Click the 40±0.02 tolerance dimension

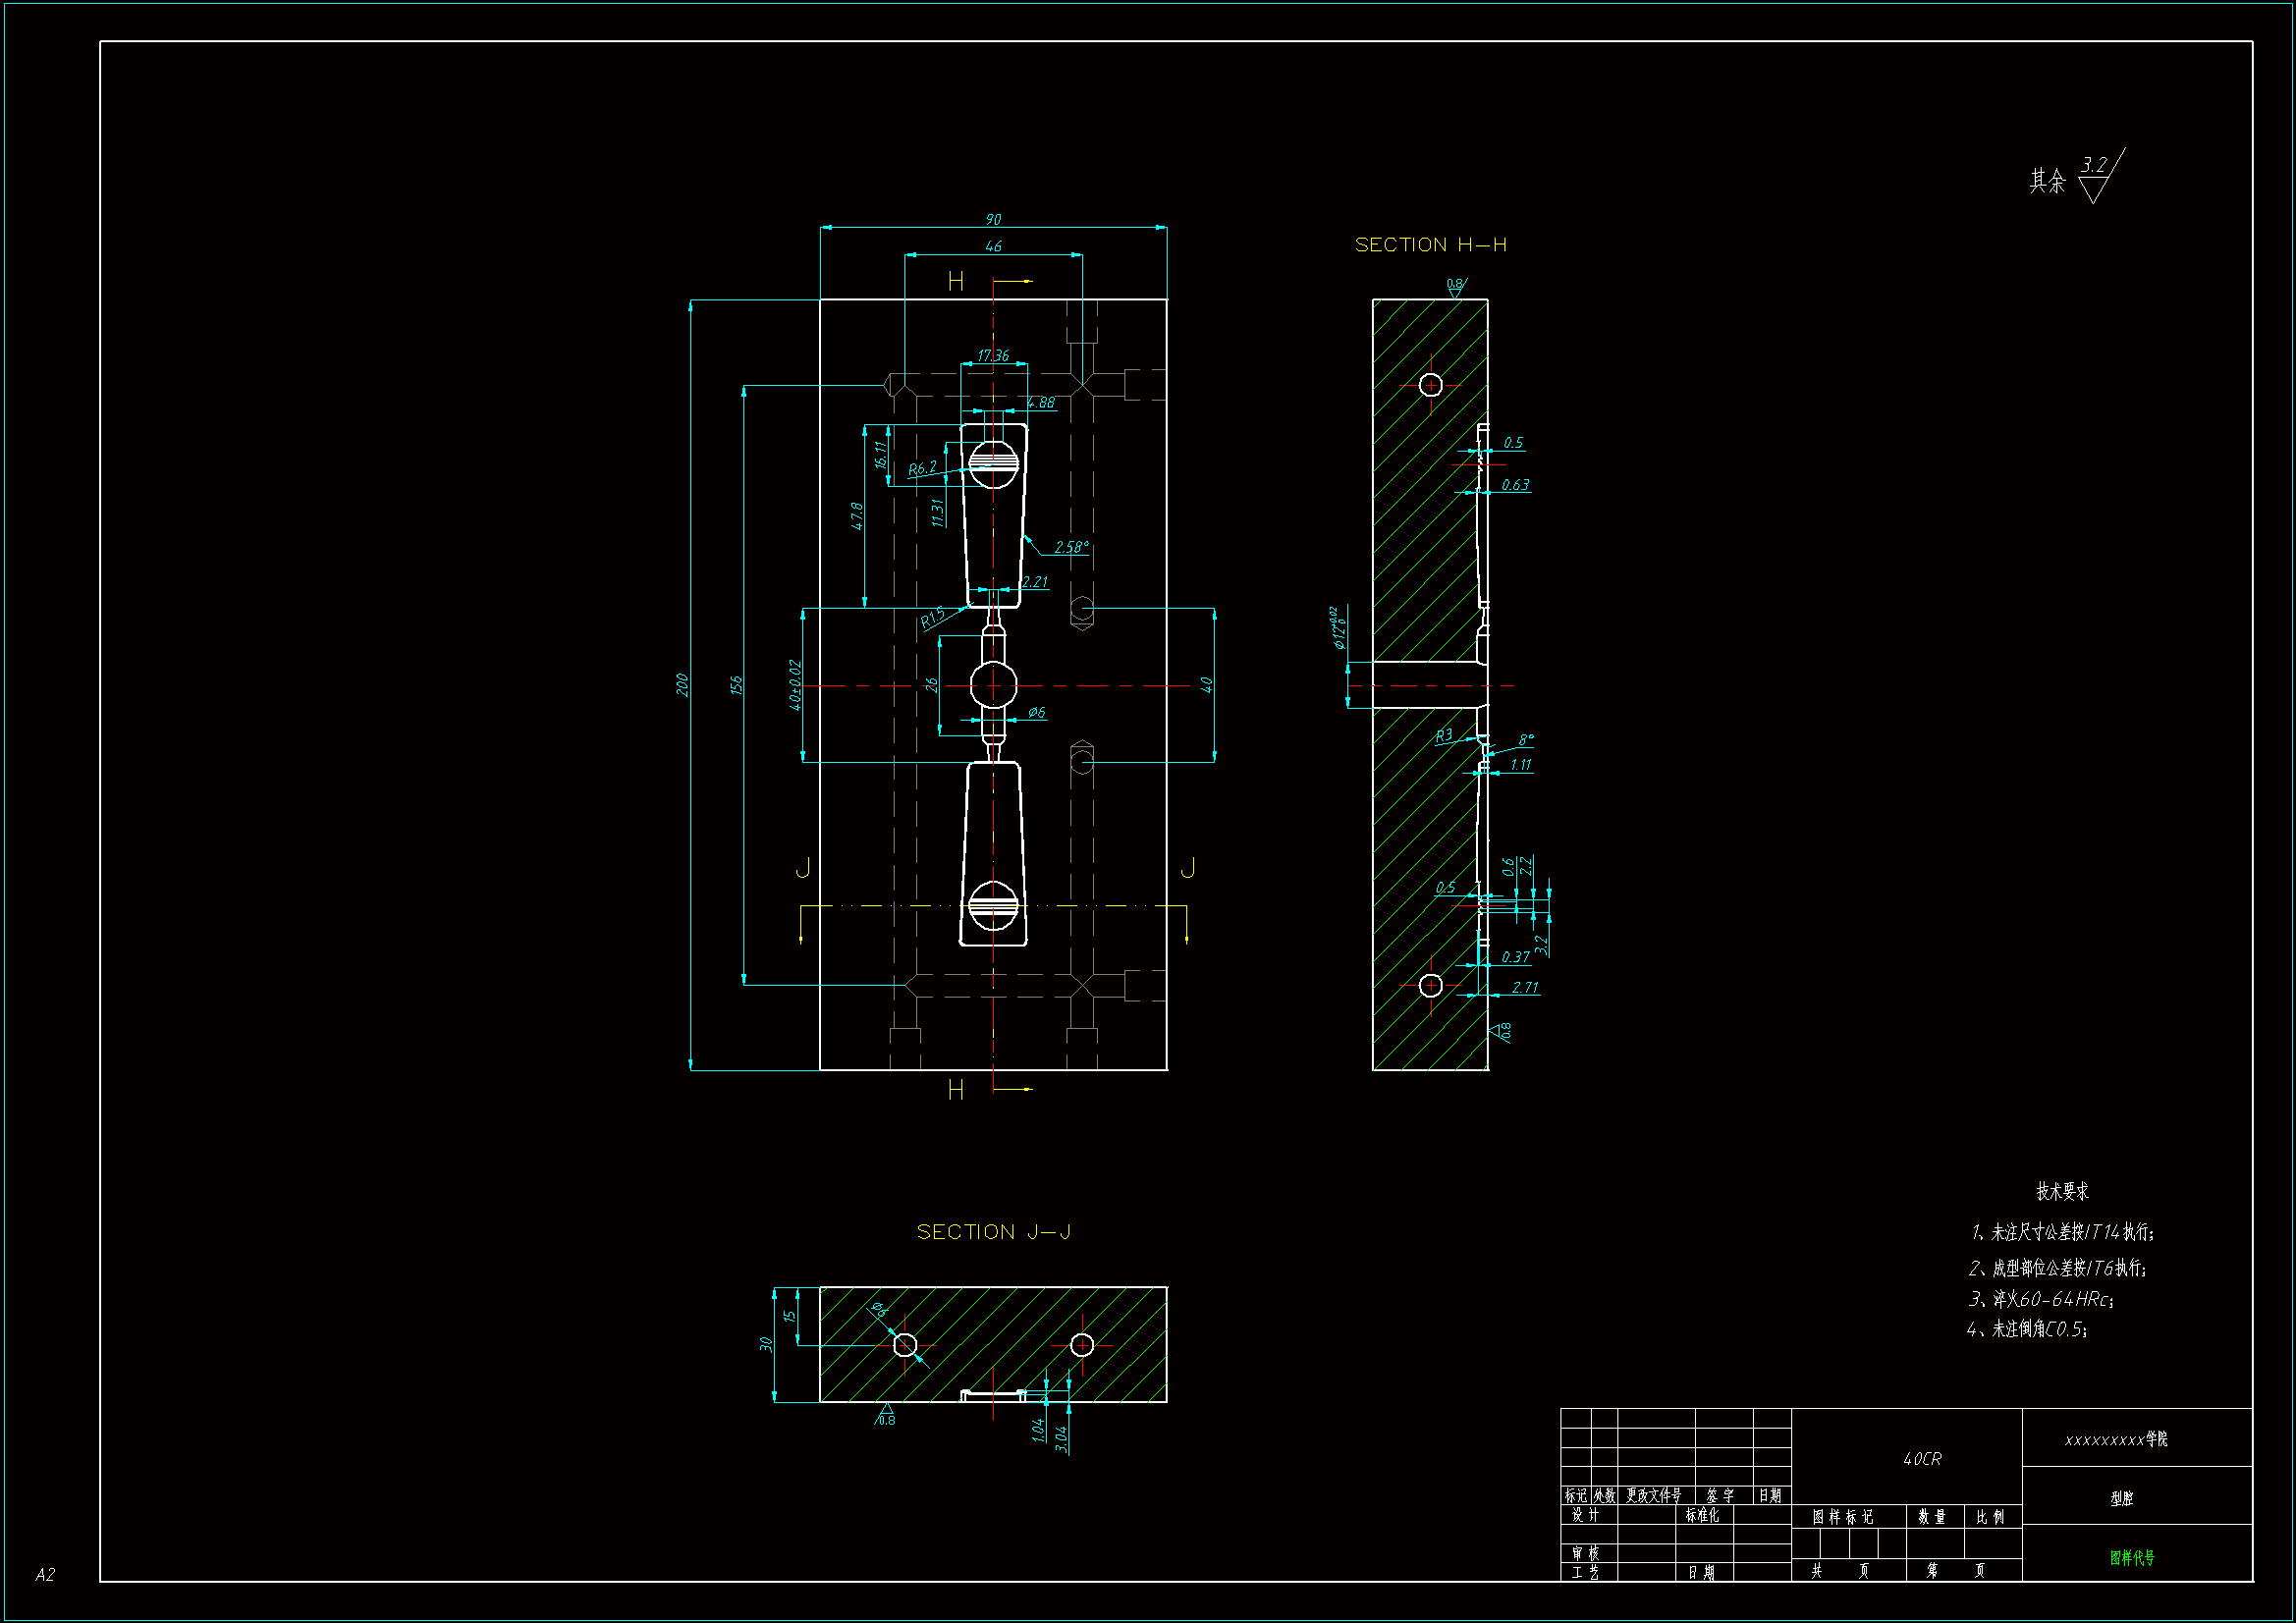click(795, 685)
